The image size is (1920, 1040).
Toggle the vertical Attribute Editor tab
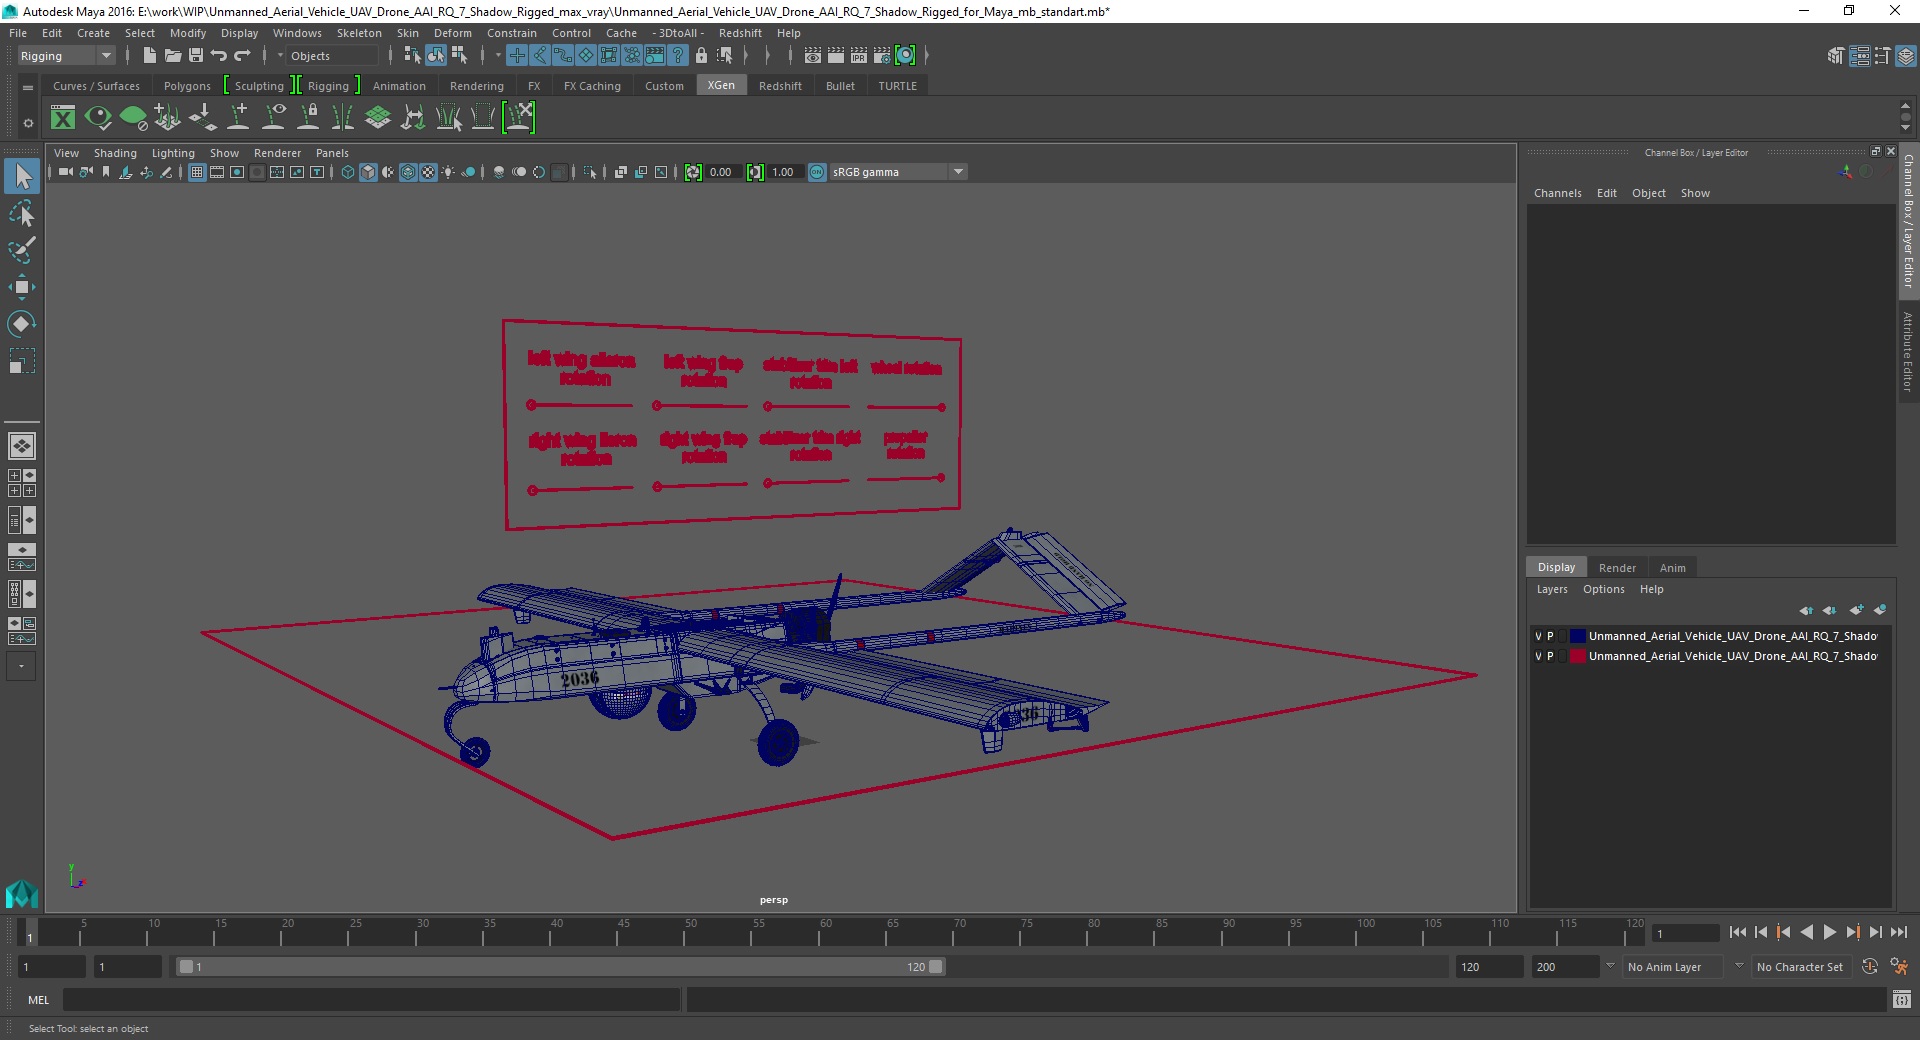[1908, 351]
